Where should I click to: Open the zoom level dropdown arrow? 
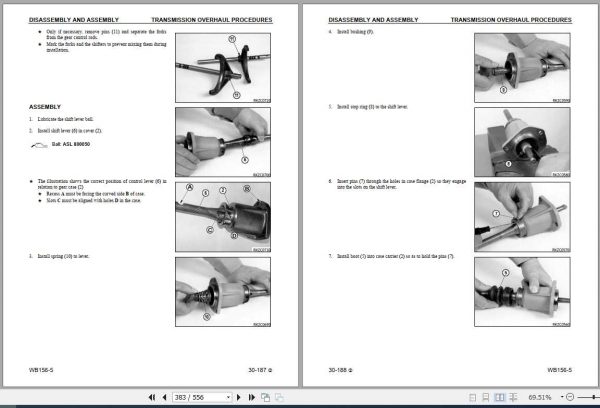(x=562, y=397)
